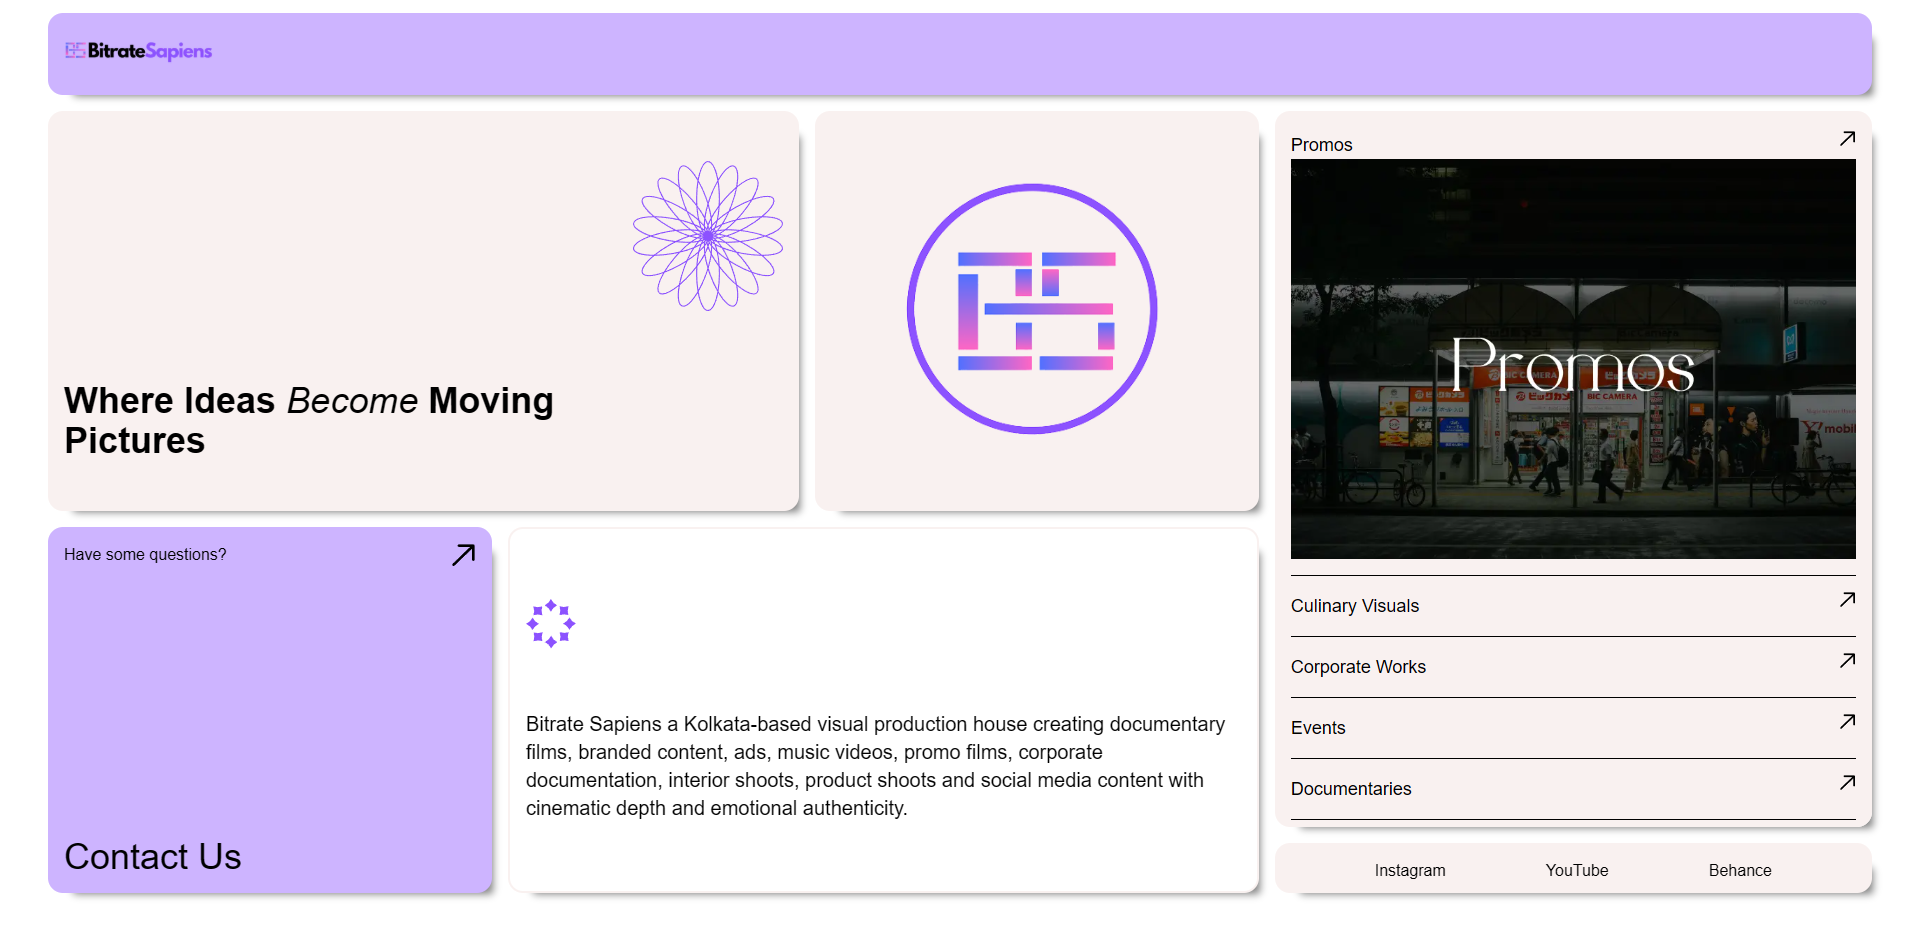The height and width of the screenshot is (935, 1920).
Task: Click the arrow beside Documentaries
Action: 1847,783
